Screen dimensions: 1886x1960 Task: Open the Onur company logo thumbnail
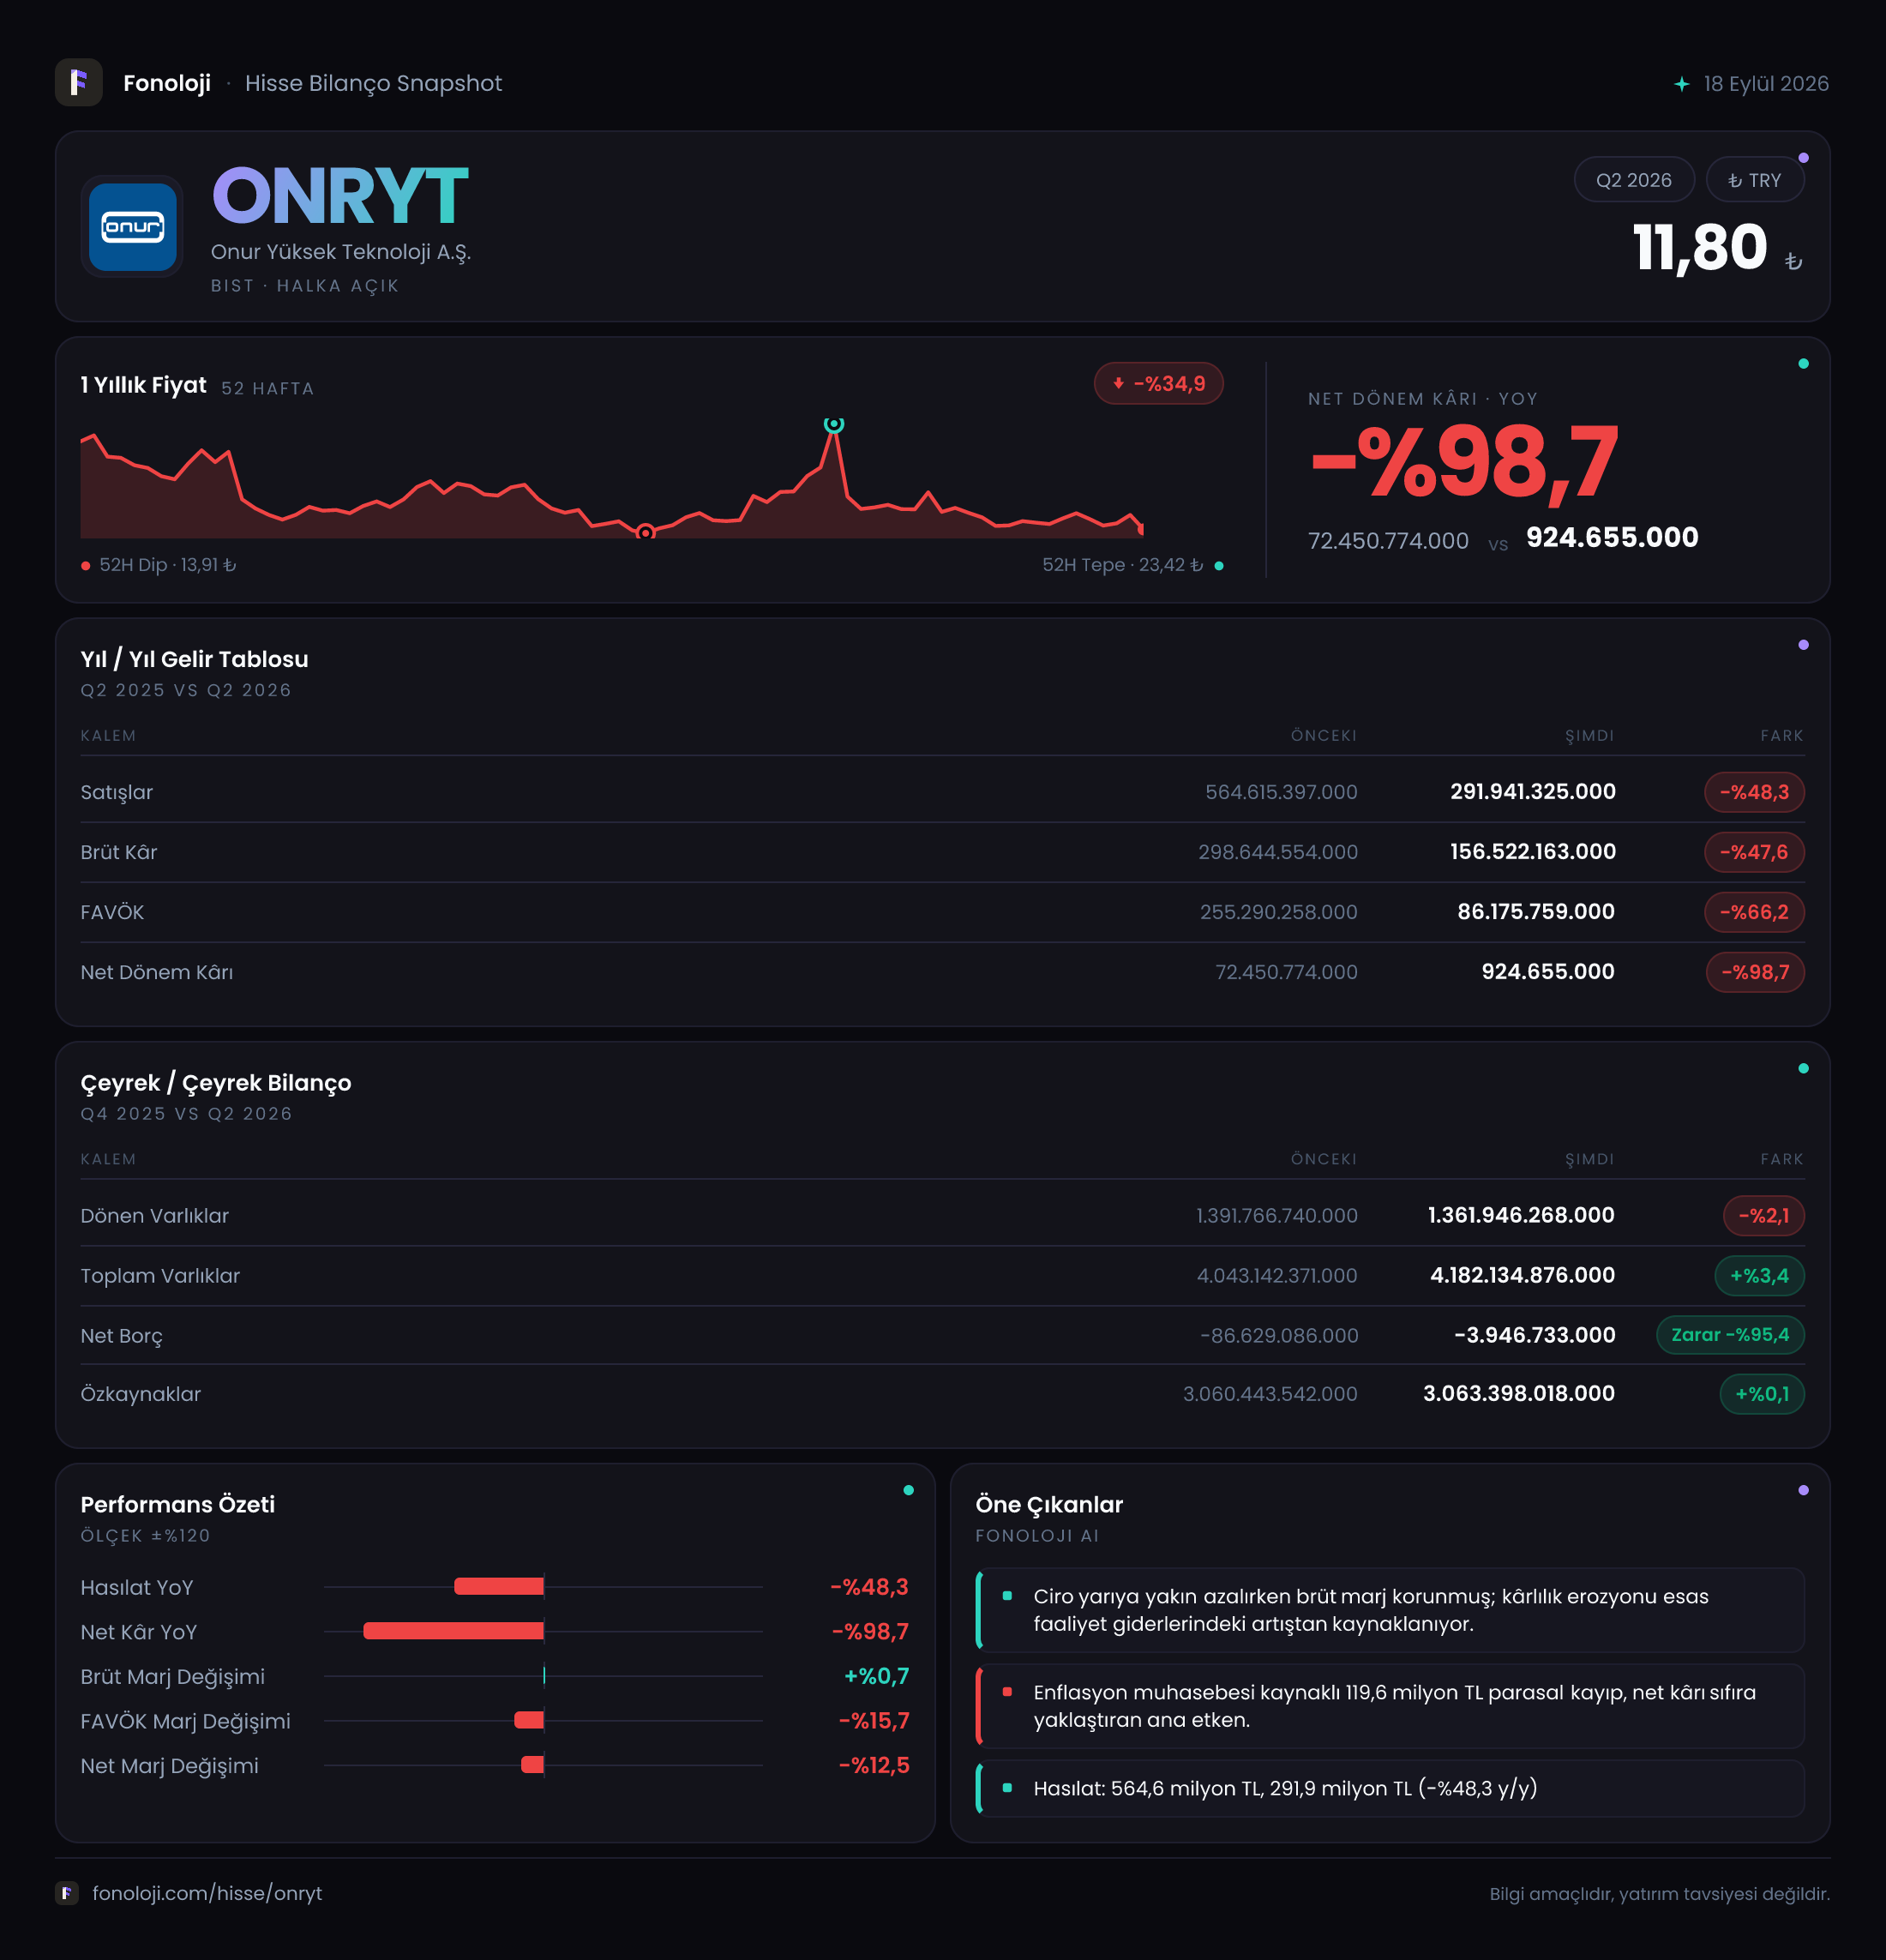coord(132,227)
